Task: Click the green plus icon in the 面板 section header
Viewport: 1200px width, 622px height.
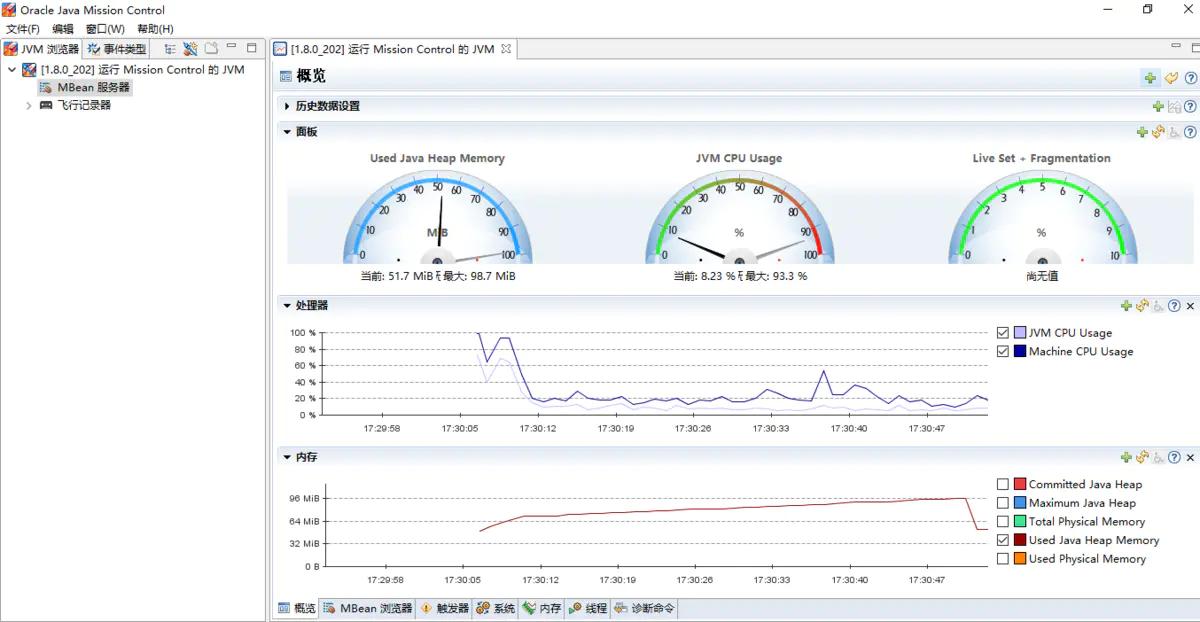Action: [1142, 132]
